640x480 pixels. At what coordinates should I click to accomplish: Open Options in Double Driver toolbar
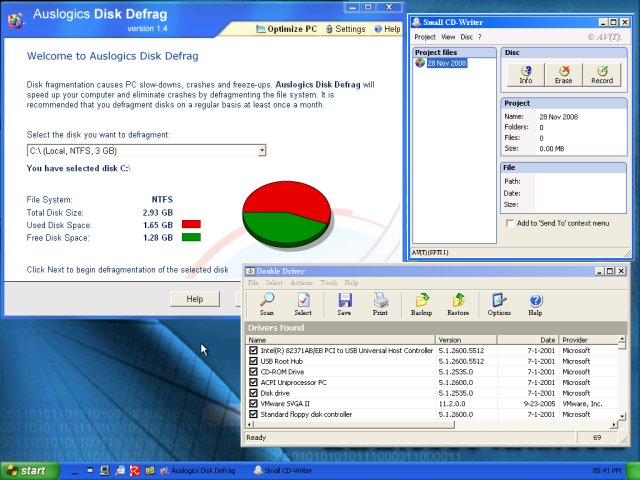click(499, 304)
